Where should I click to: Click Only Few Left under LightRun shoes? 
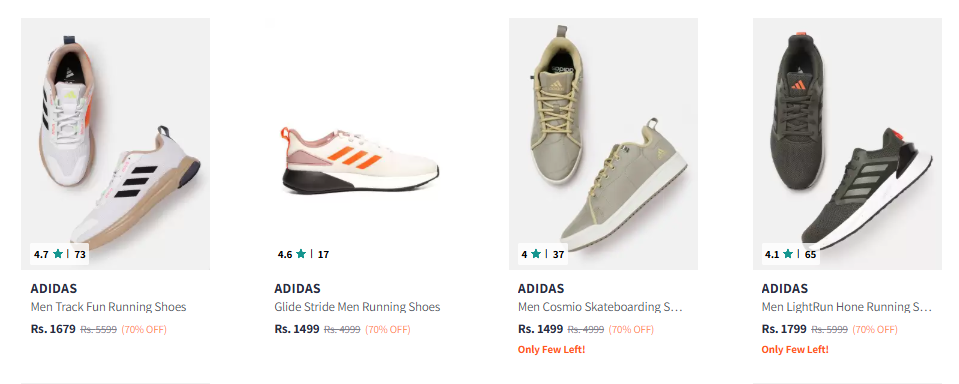(x=795, y=350)
